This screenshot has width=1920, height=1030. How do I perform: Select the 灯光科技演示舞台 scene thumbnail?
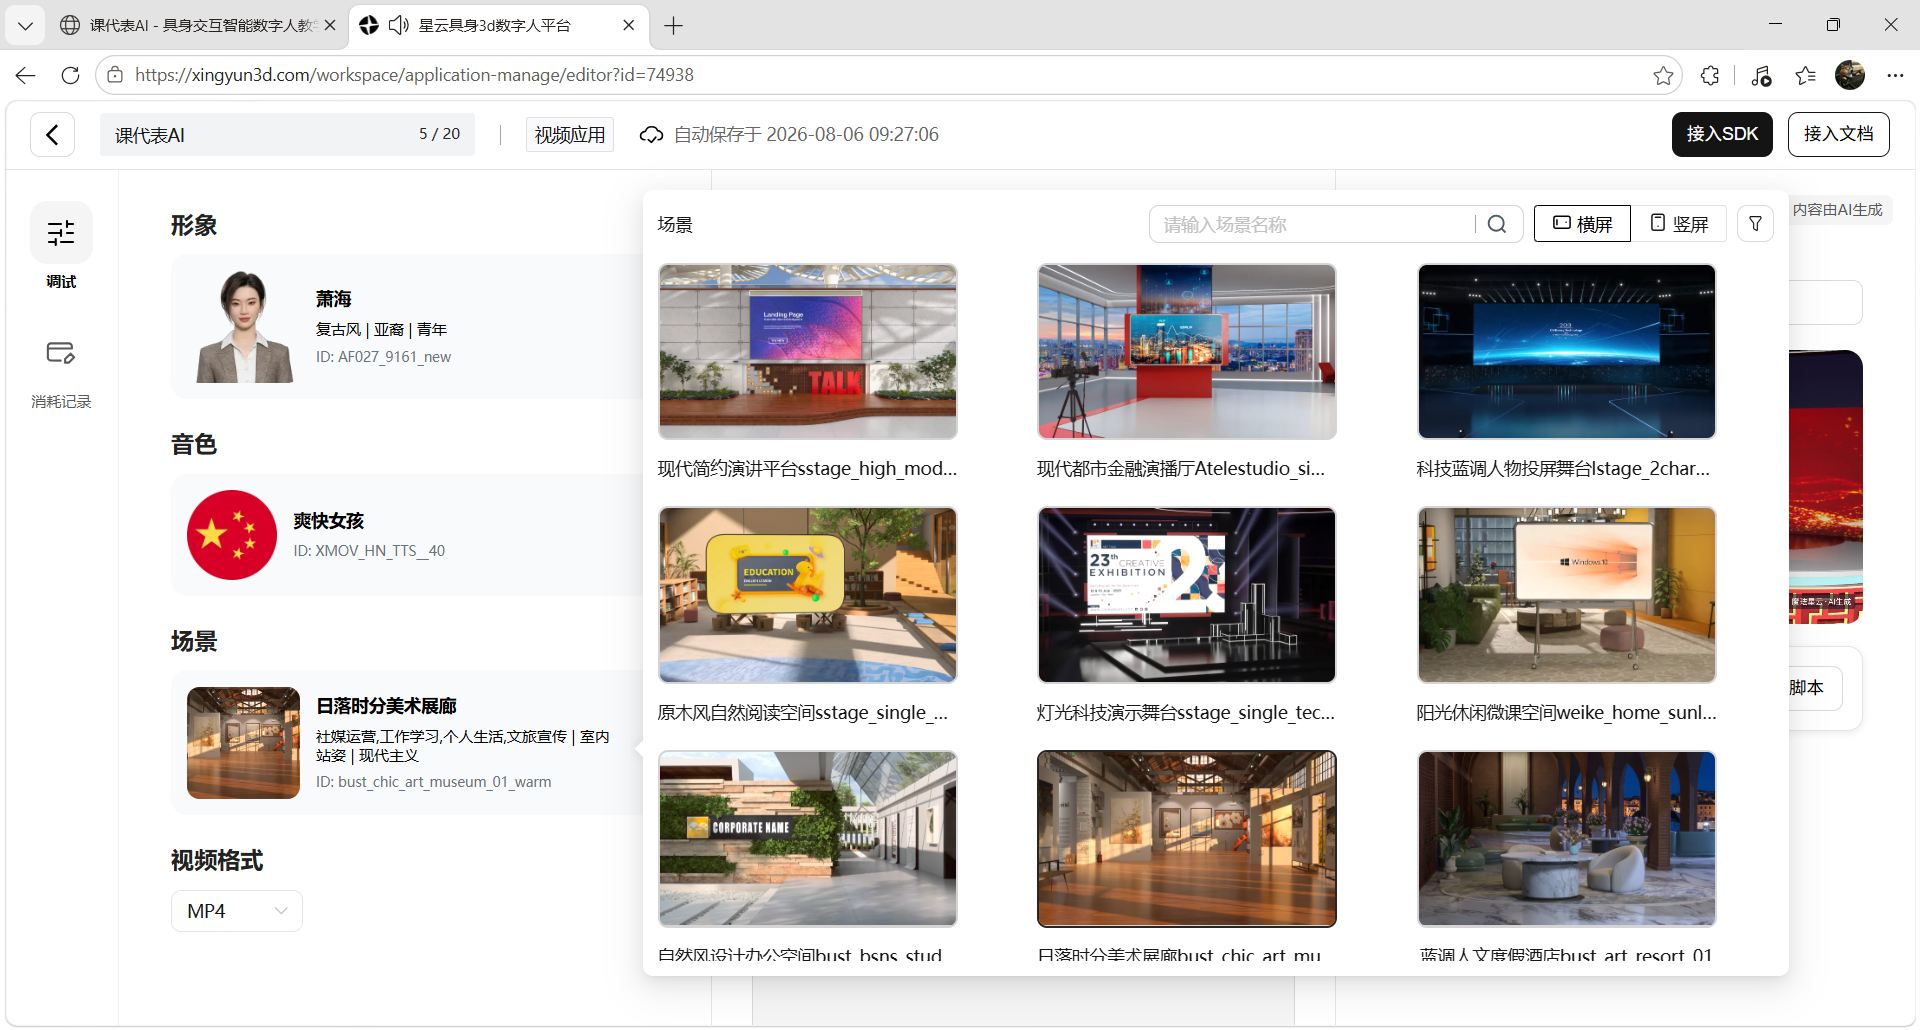click(1187, 595)
